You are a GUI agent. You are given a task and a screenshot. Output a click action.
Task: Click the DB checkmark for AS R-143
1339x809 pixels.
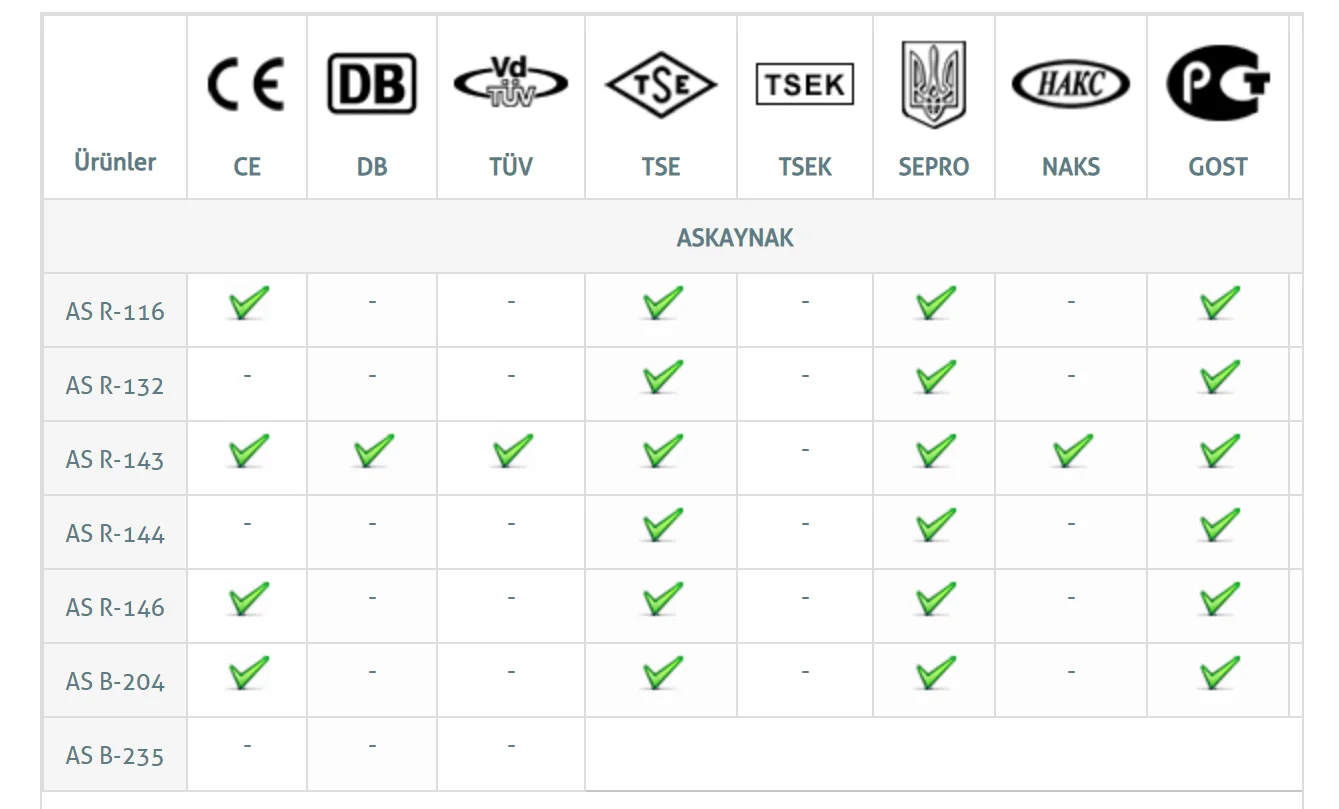(x=373, y=450)
